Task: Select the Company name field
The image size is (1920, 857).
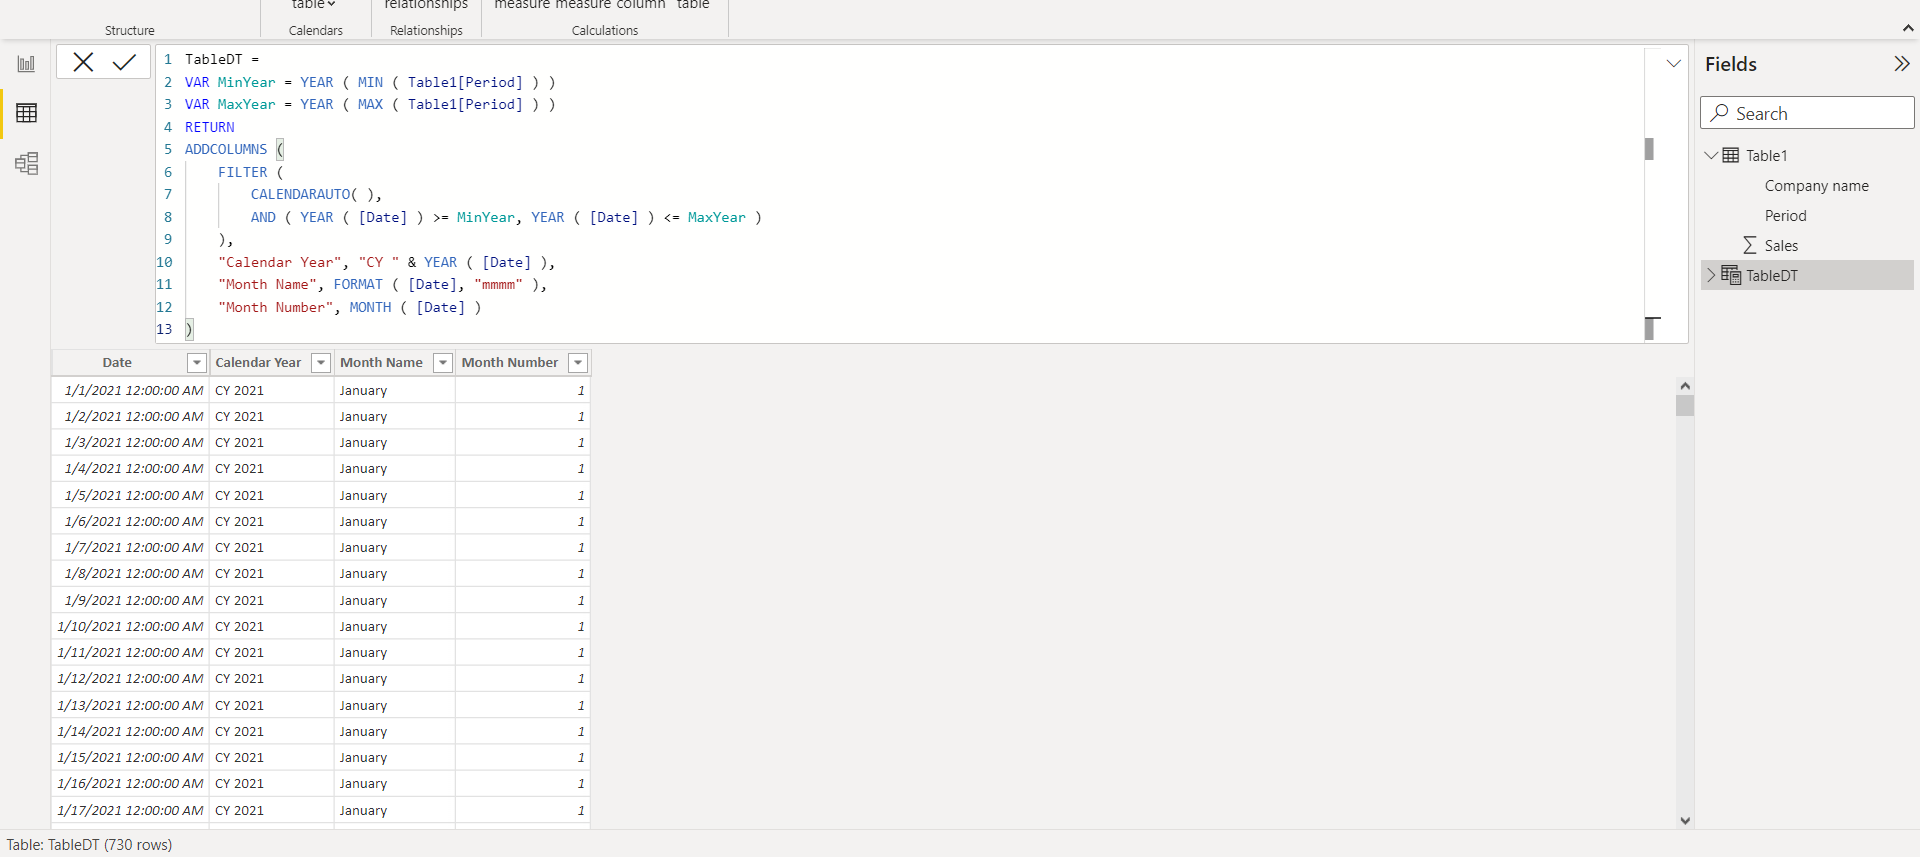Action: click(x=1816, y=186)
